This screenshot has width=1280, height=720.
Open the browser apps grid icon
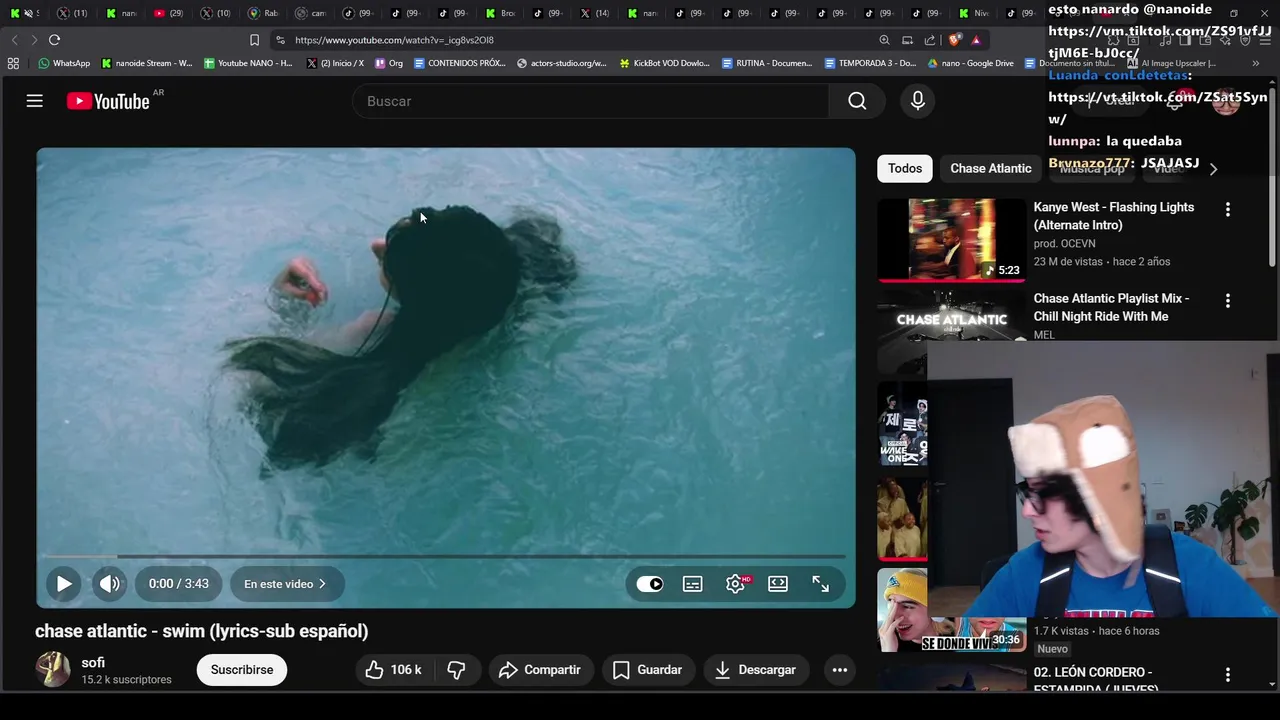[x=13, y=63]
